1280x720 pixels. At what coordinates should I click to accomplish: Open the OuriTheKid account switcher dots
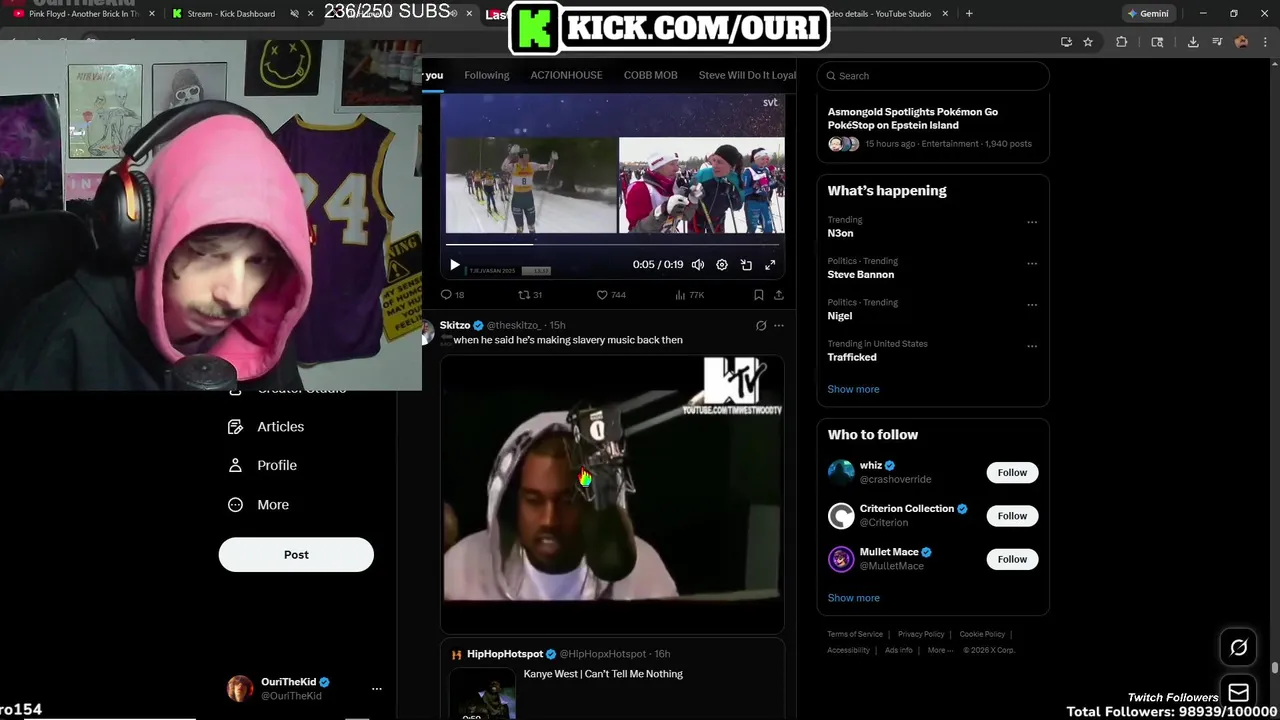pos(377,689)
